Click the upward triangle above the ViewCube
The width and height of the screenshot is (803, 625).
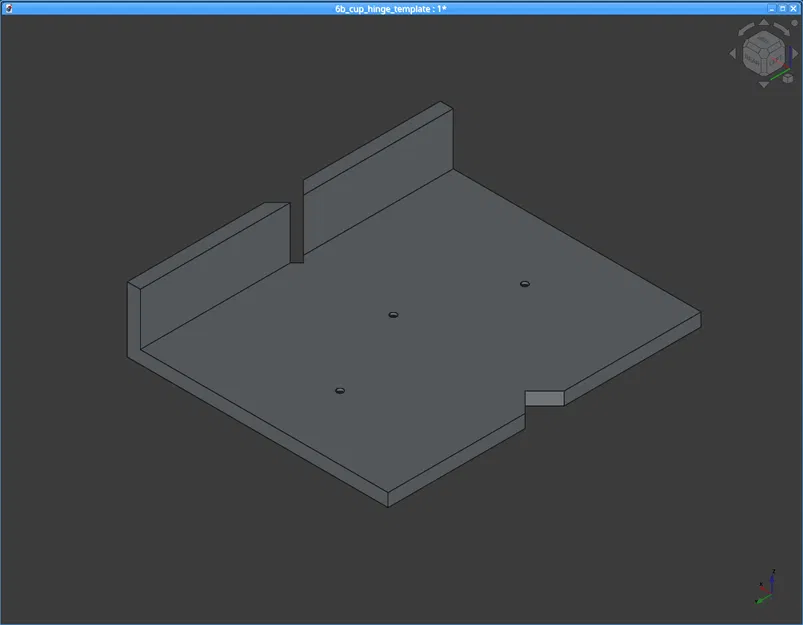point(763,21)
